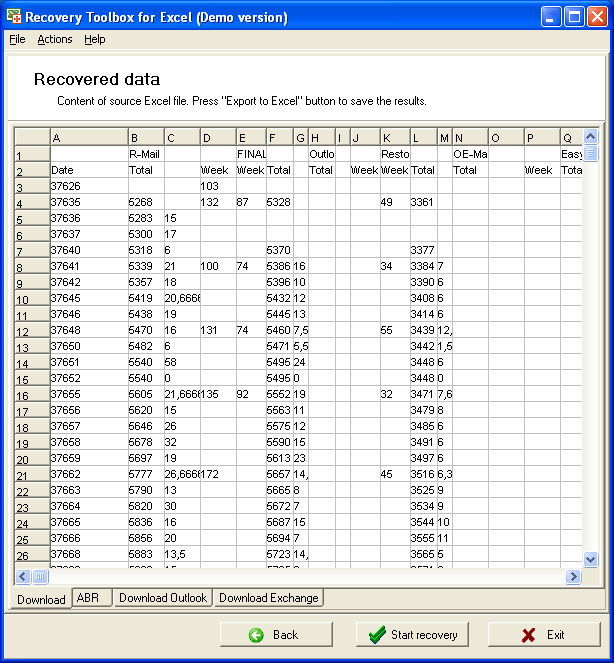Click cell containing 37668
The width and height of the screenshot is (614, 663).
coord(89,554)
